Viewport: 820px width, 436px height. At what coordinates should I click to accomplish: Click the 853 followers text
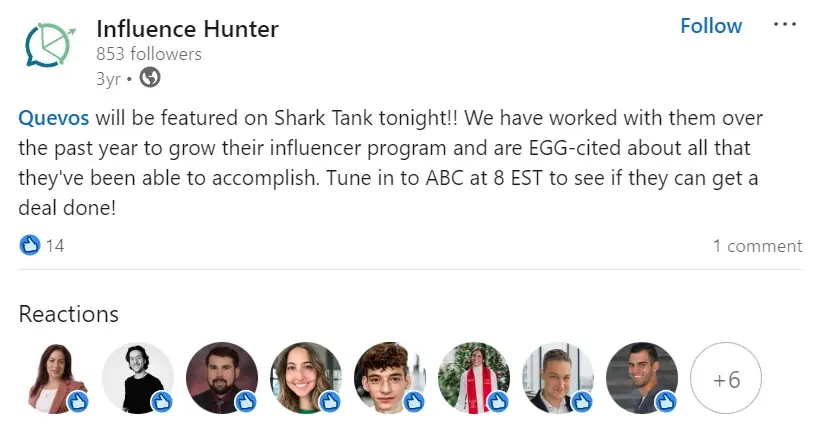[x=149, y=54]
